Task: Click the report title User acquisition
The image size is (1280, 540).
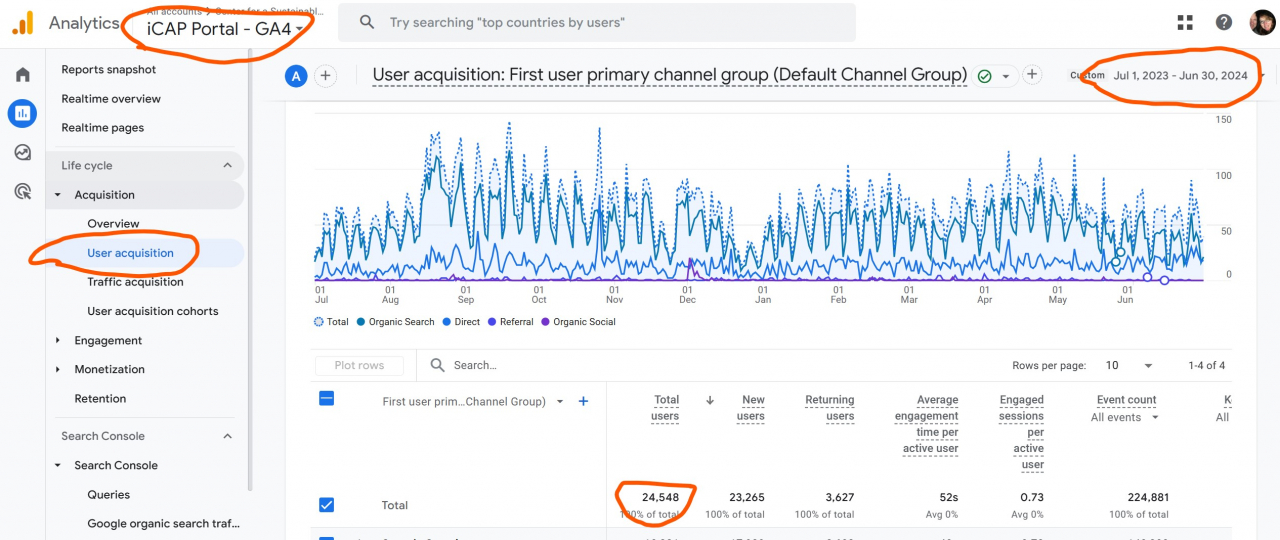Action: click(669, 75)
